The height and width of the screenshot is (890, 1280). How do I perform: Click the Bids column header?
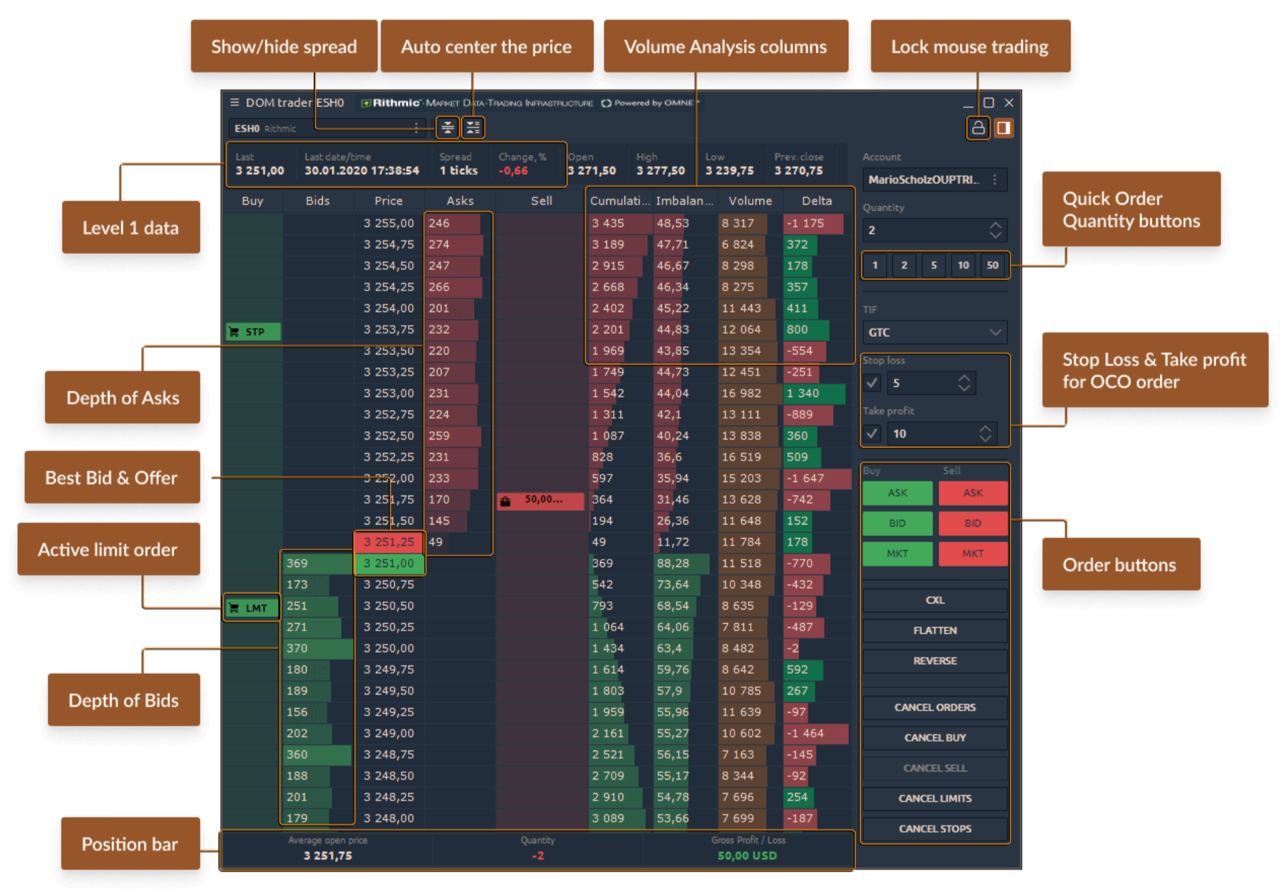click(318, 201)
